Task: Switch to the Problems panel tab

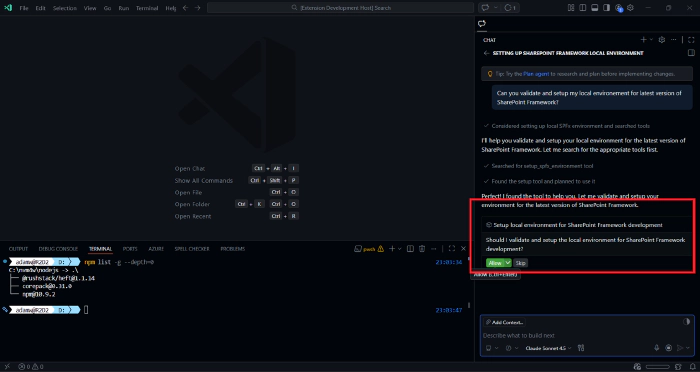Action: click(233, 249)
